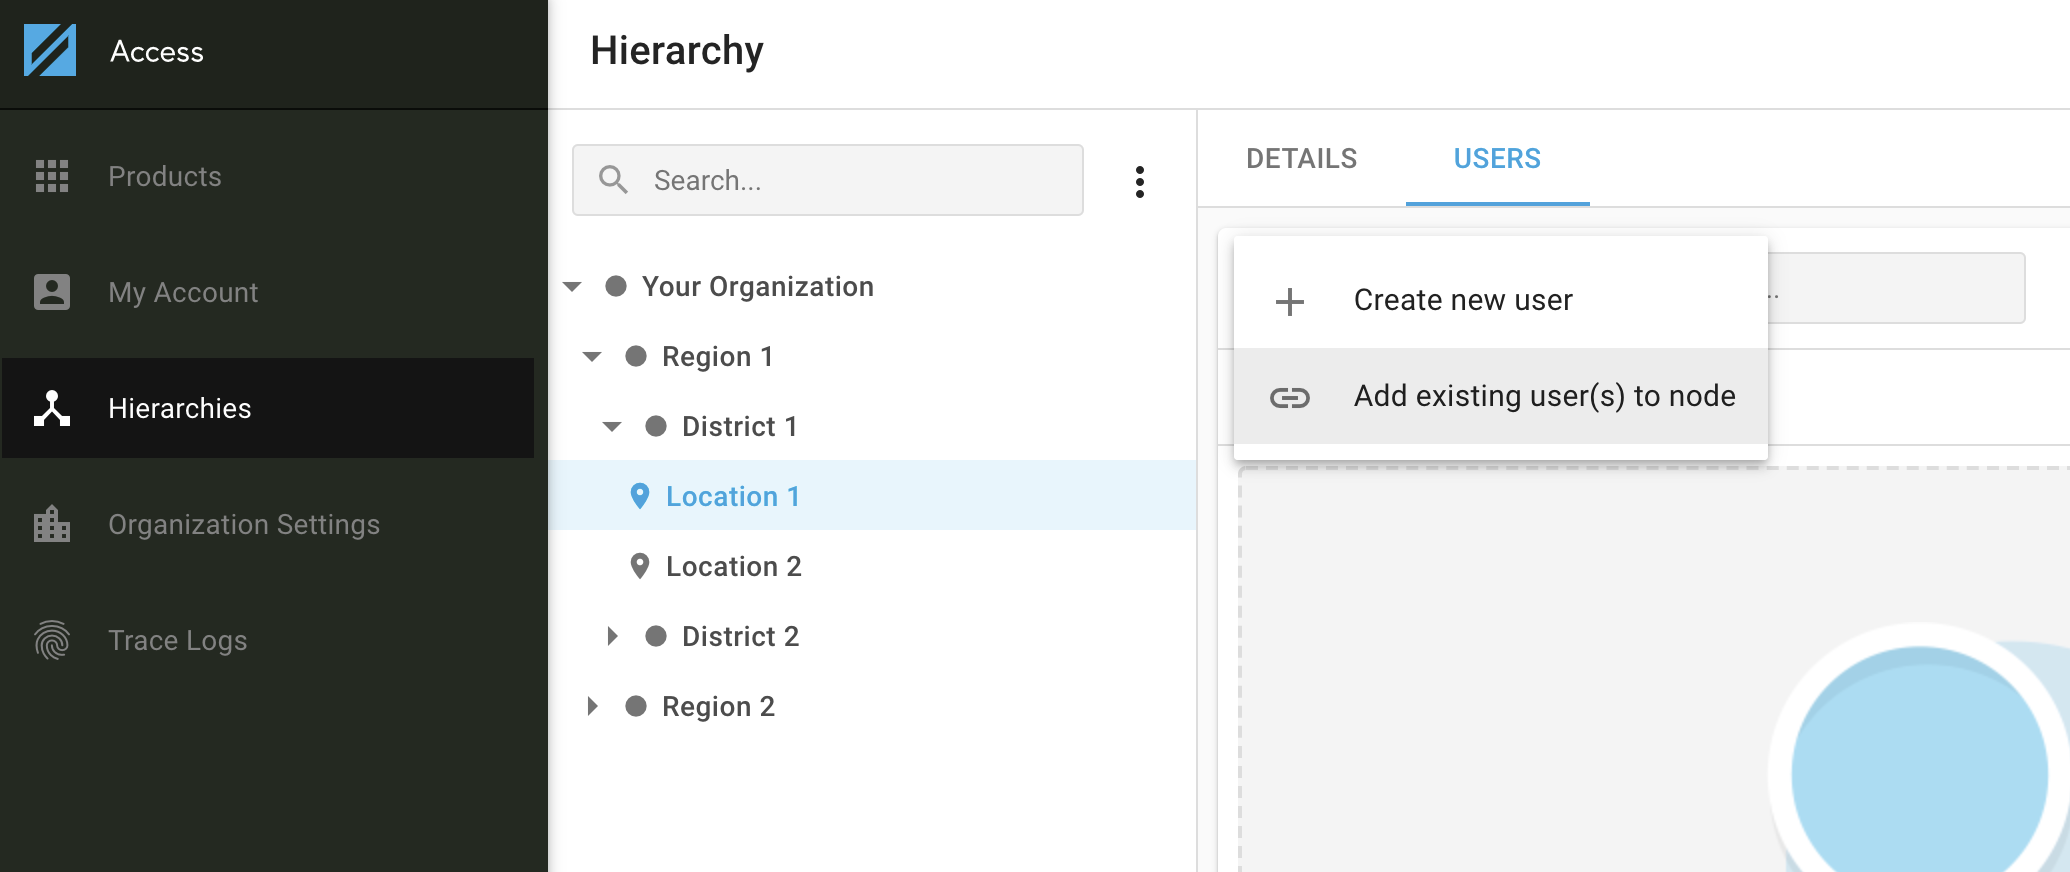Collapse the District 1 node
Viewport: 2070px width, 872px height.
tap(612, 427)
